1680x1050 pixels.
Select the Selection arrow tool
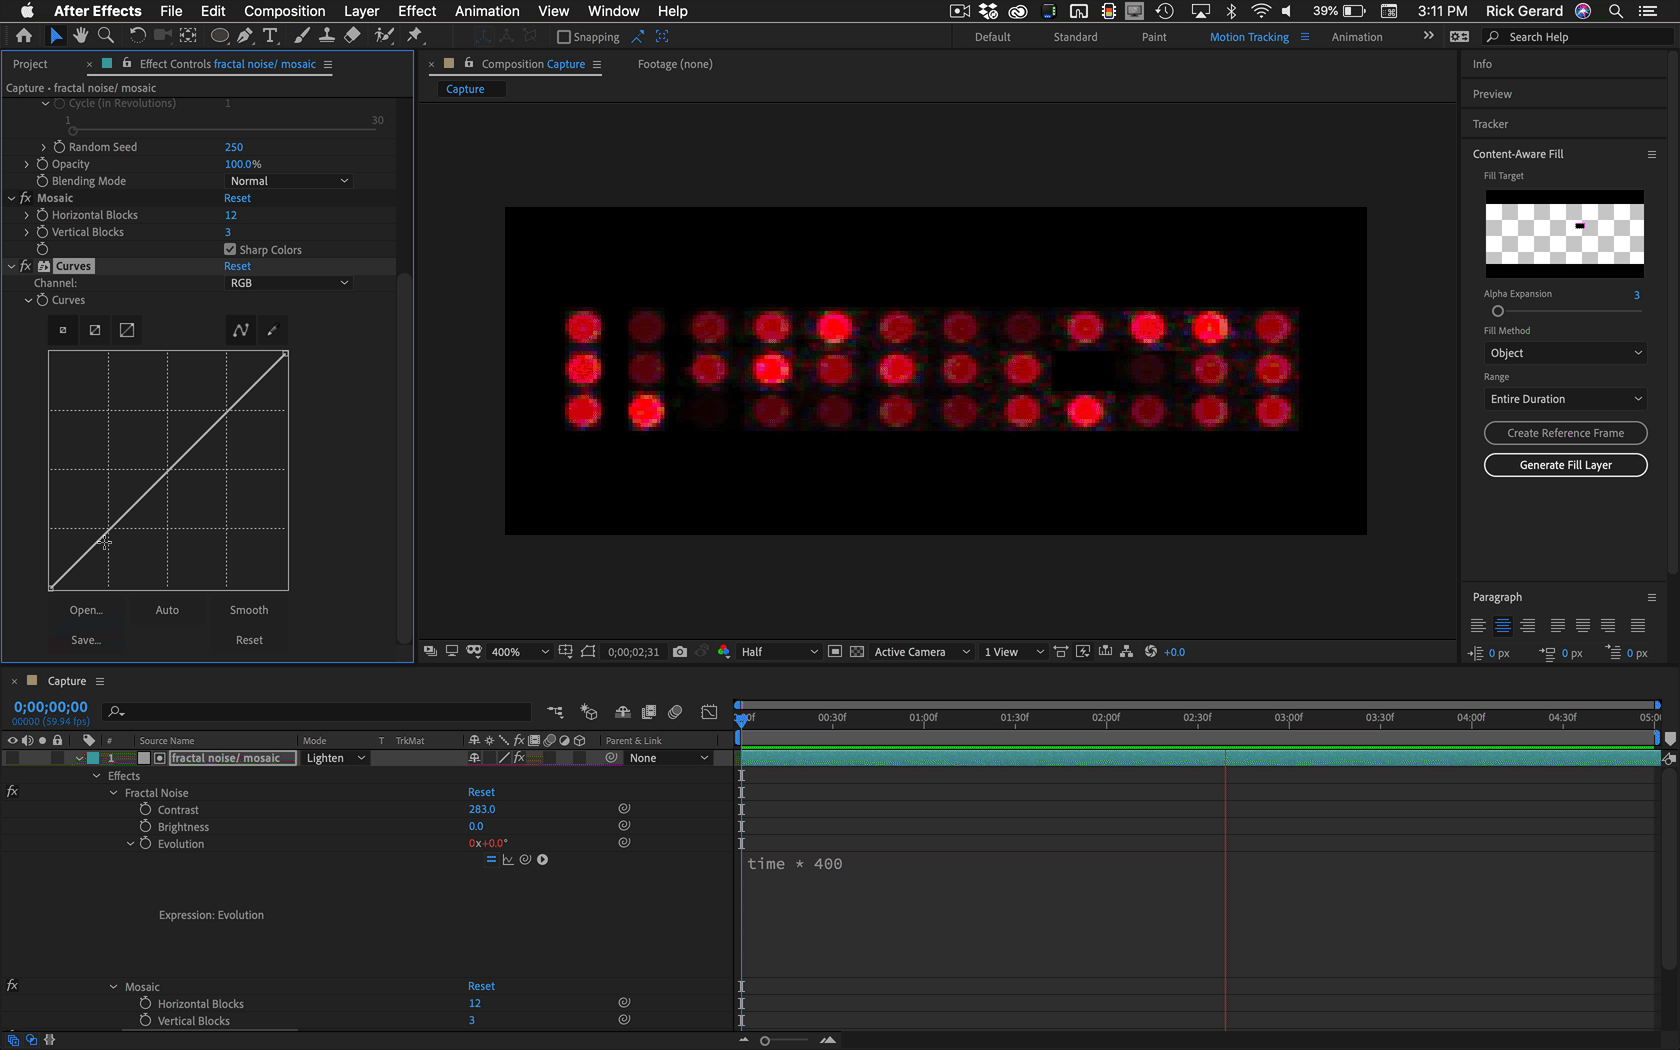point(56,36)
